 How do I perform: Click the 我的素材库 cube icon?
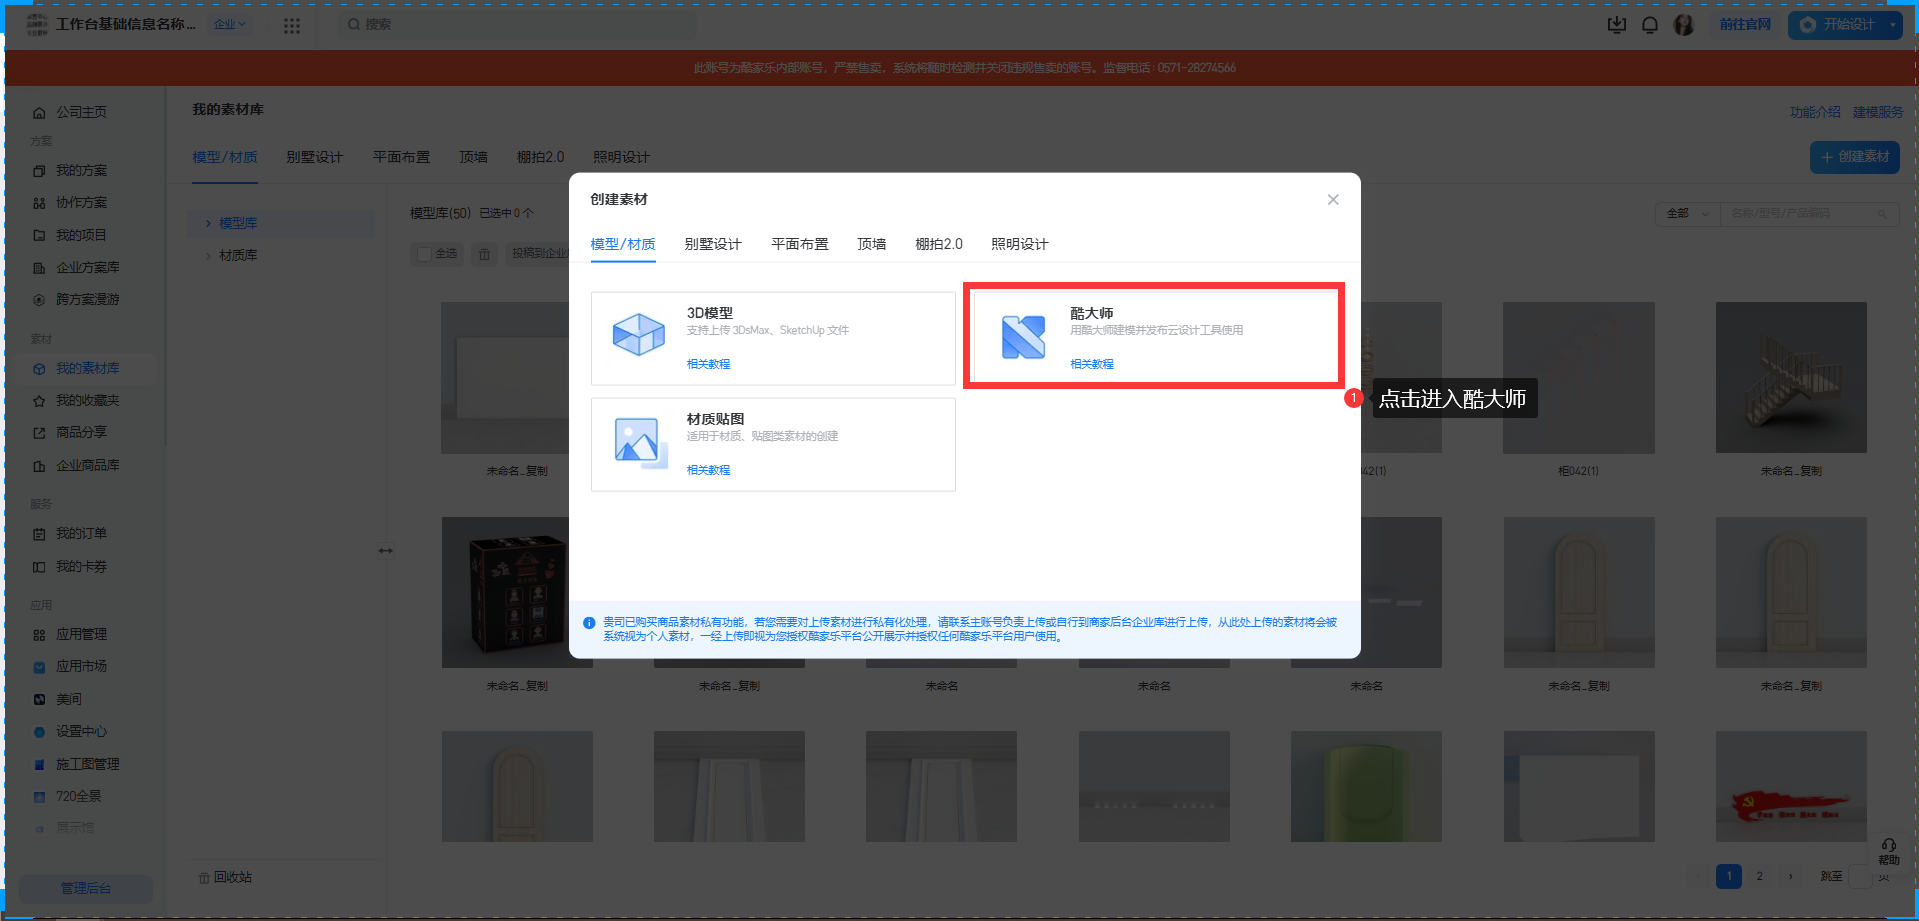(39, 369)
